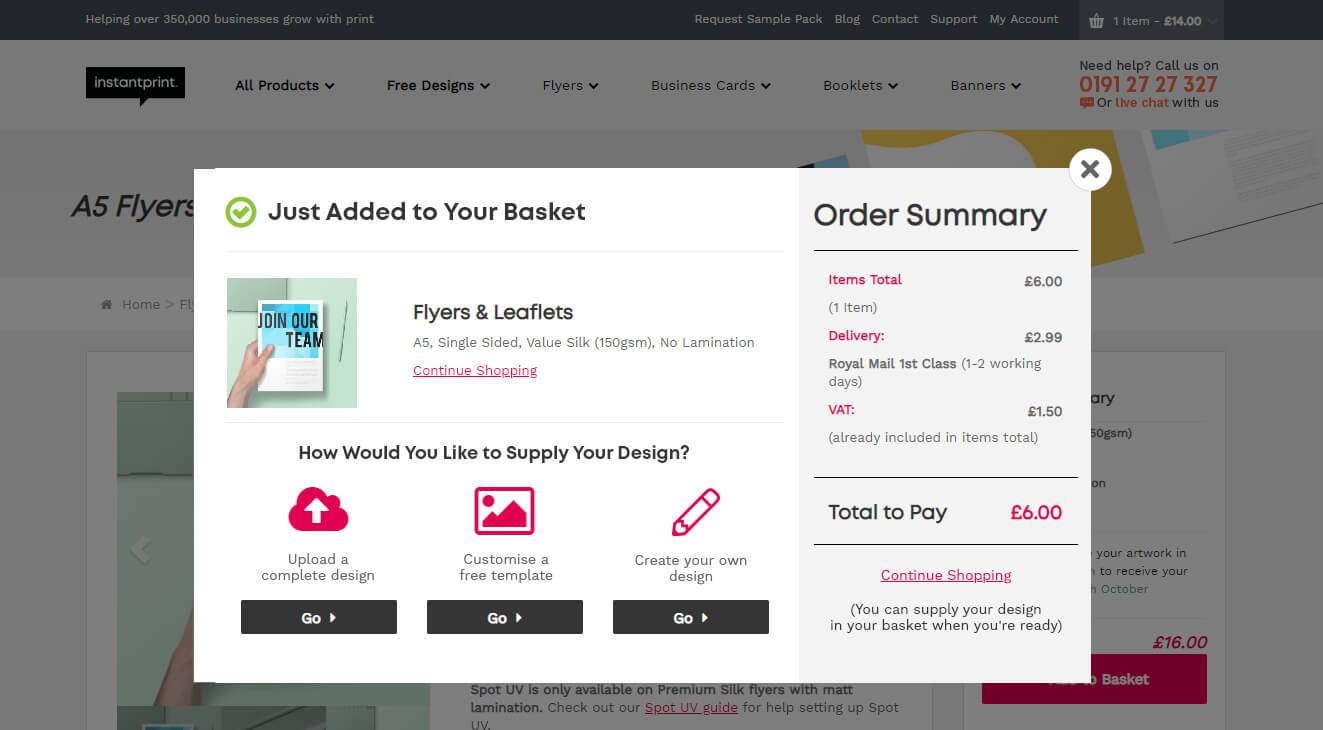Click the Order Summary heading

click(x=930, y=215)
